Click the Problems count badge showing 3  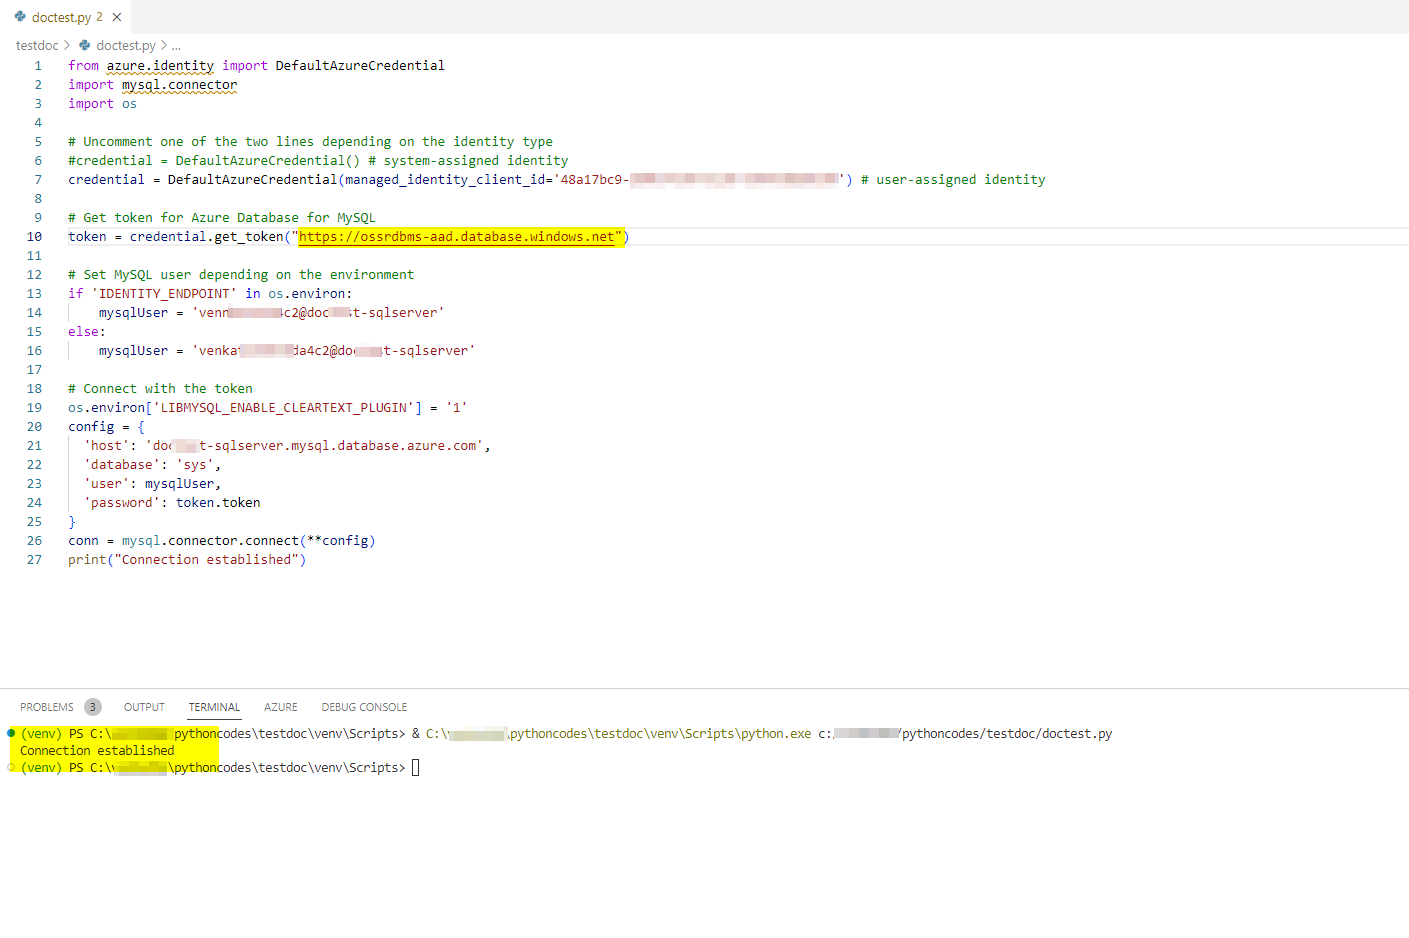coord(93,706)
